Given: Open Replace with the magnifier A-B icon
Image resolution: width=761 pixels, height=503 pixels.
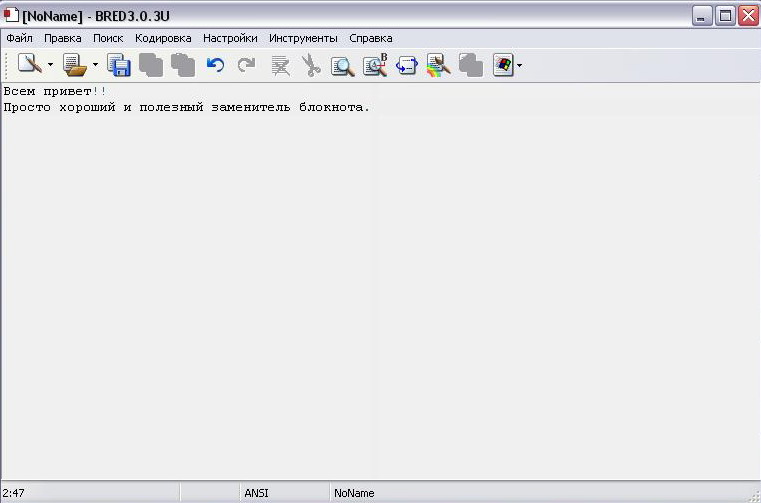Looking at the screenshot, I should 375,65.
